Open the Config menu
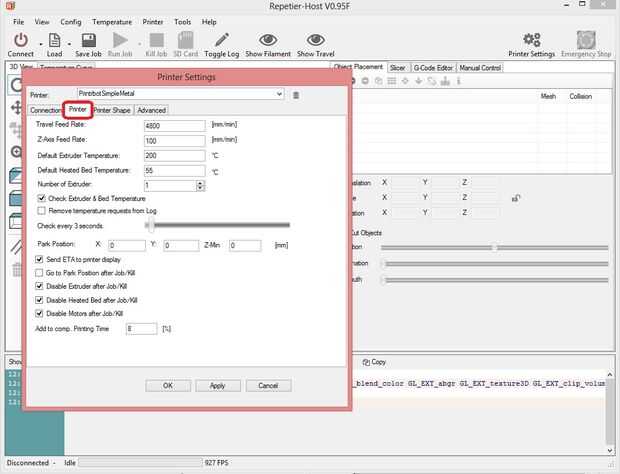The width and height of the screenshot is (620, 474). coord(71,22)
